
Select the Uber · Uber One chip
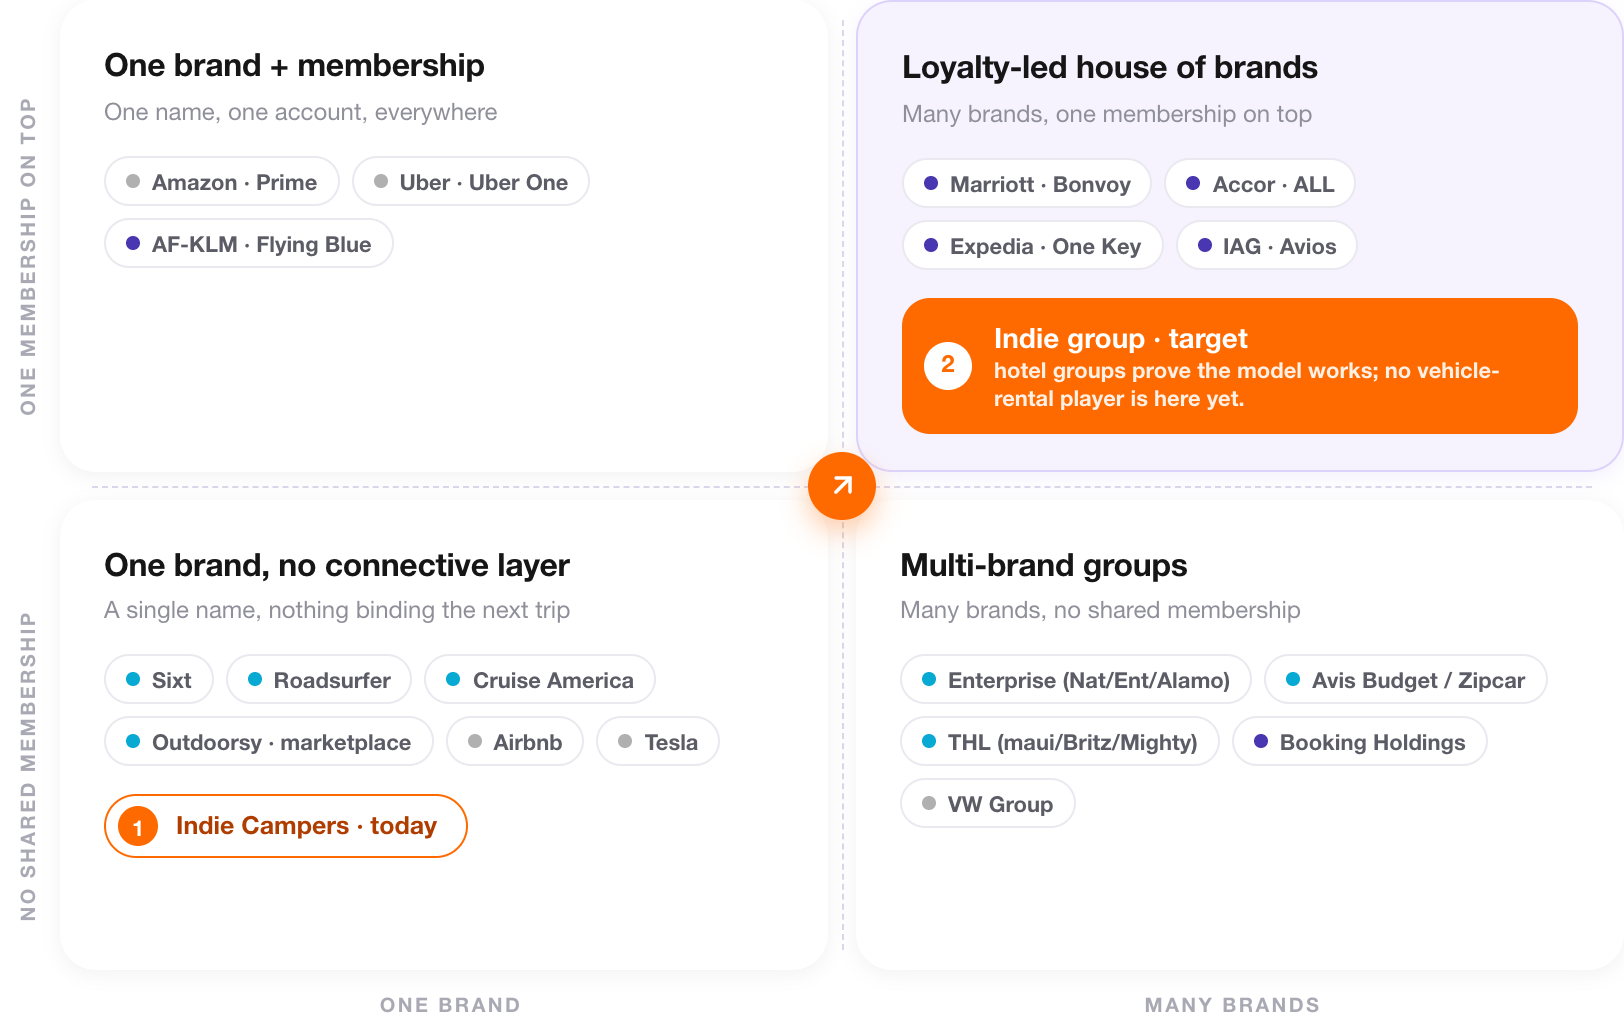pyautogui.click(x=471, y=182)
